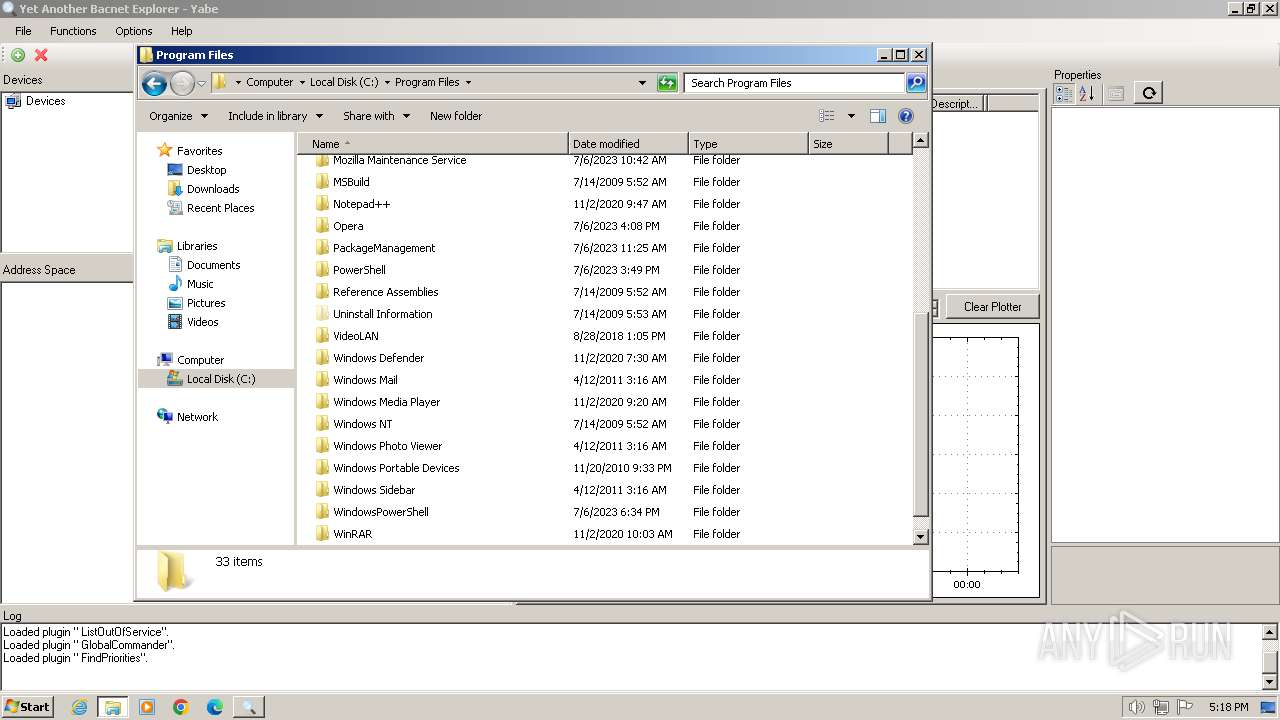Image resolution: width=1280 pixels, height=720 pixels.
Task: Select the VideoLAN folder icon
Action: pyautogui.click(x=322, y=336)
